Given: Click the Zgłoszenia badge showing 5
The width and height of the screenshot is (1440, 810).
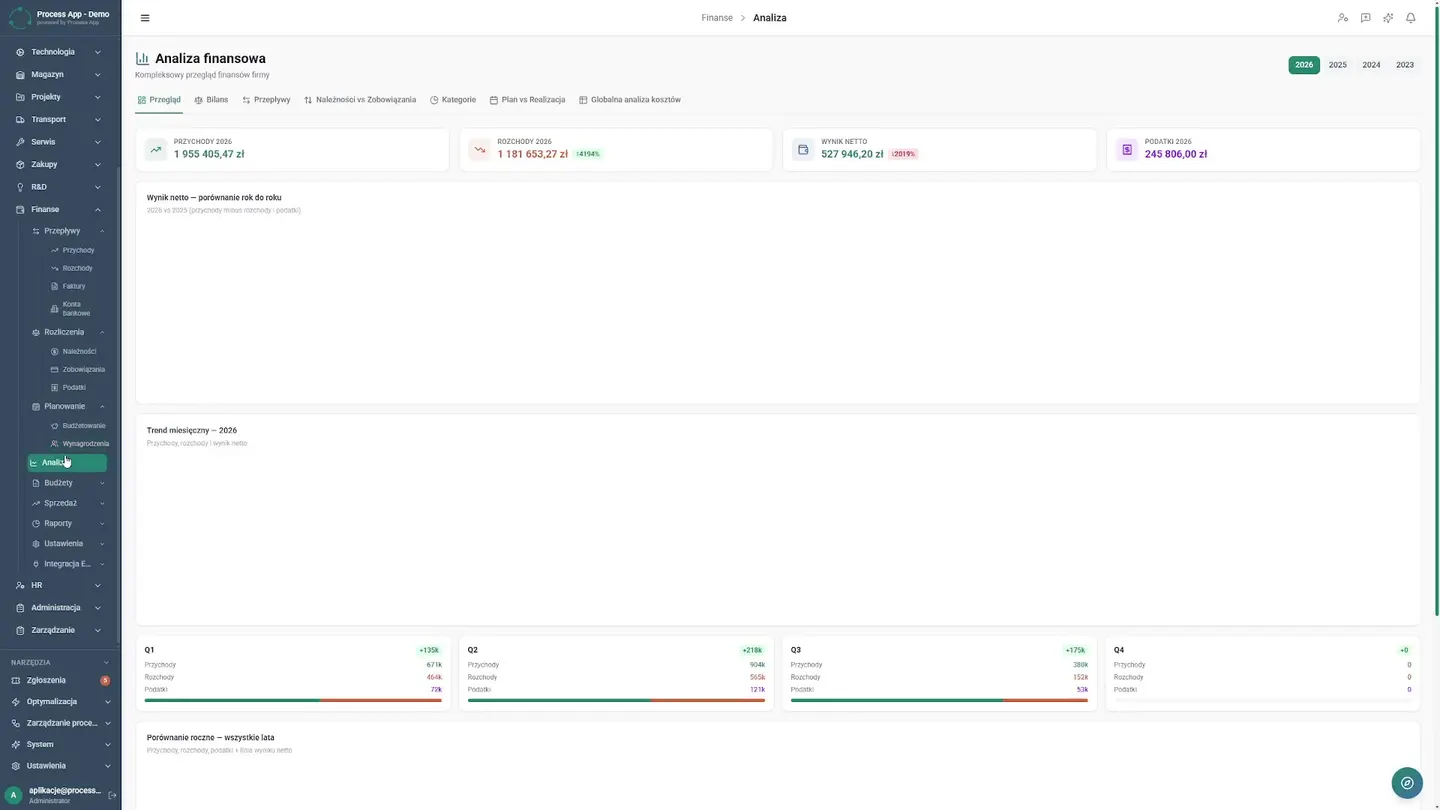Looking at the screenshot, I should [105, 680].
